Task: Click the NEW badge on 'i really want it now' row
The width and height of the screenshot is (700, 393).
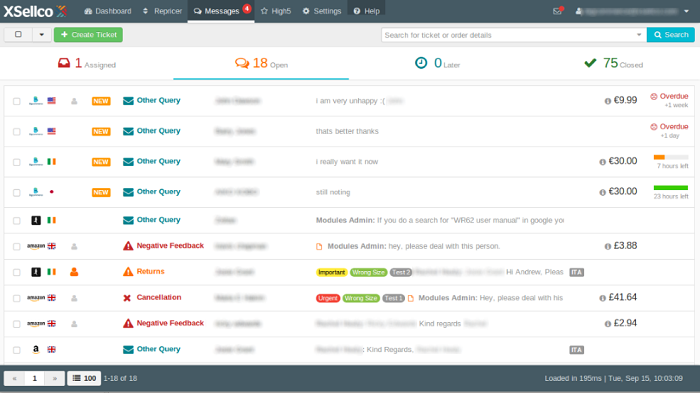Action: coord(101,162)
